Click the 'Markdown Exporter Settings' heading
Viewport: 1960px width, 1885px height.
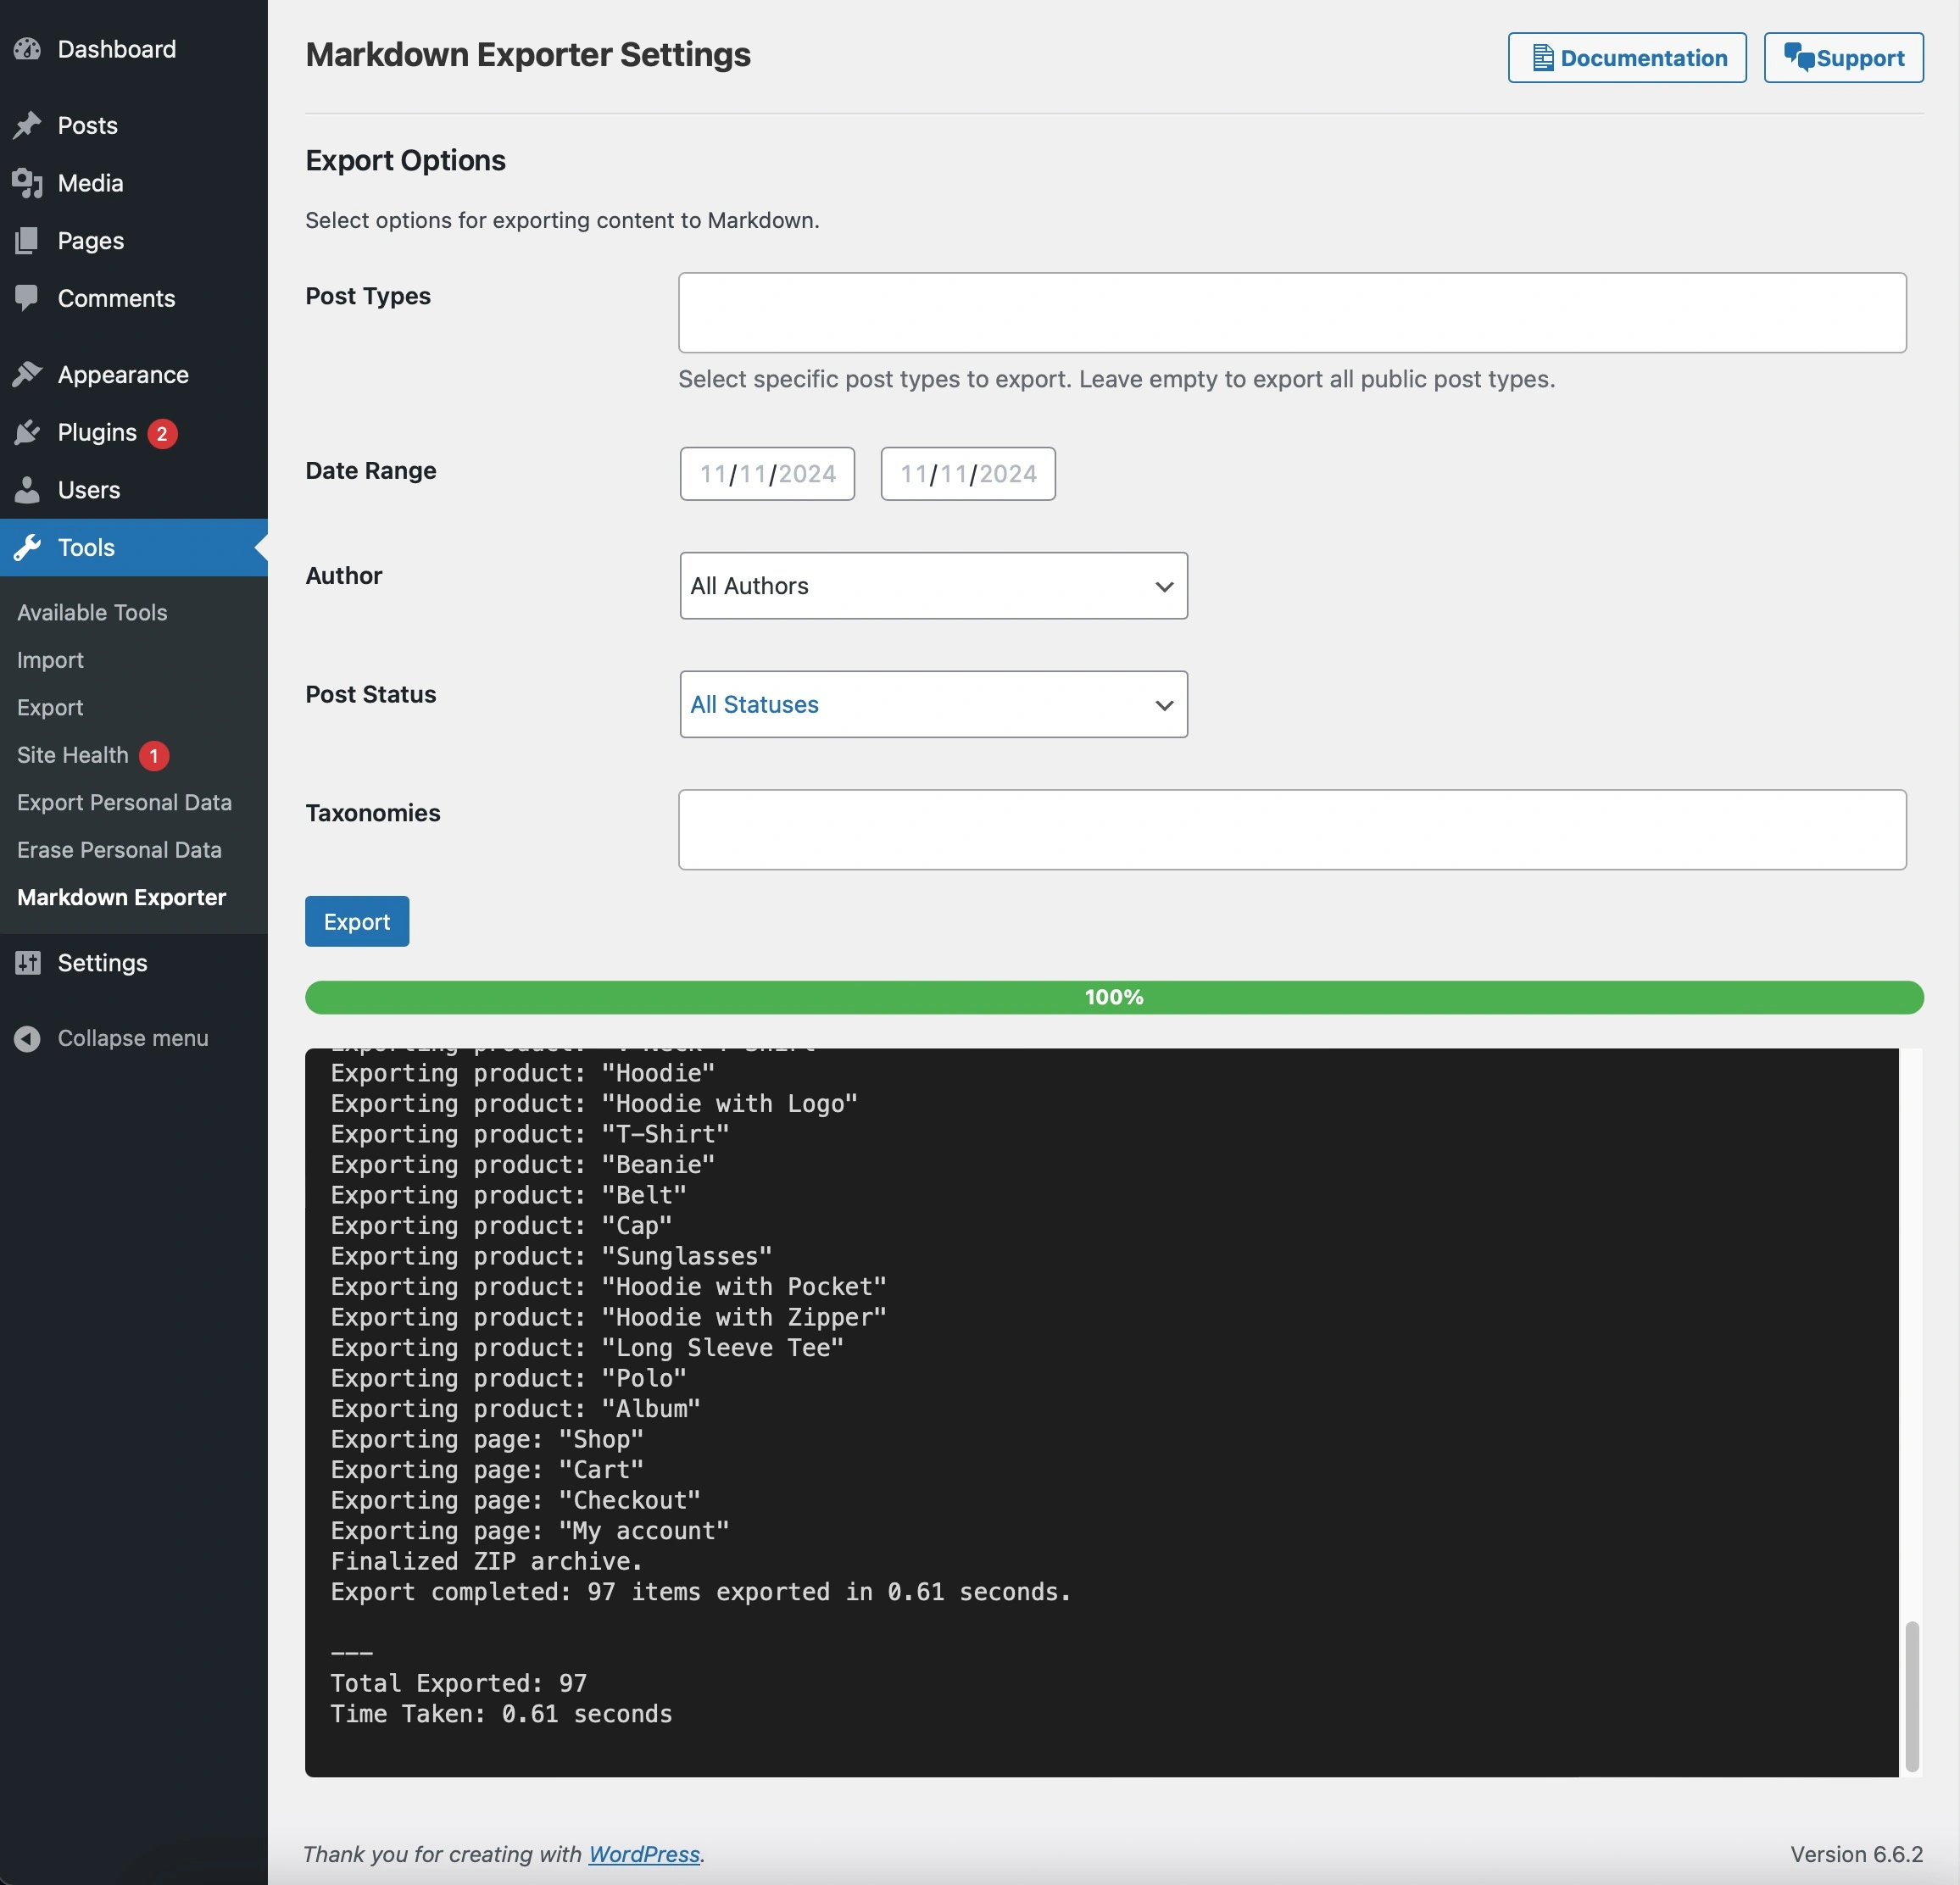click(x=528, y=54)
